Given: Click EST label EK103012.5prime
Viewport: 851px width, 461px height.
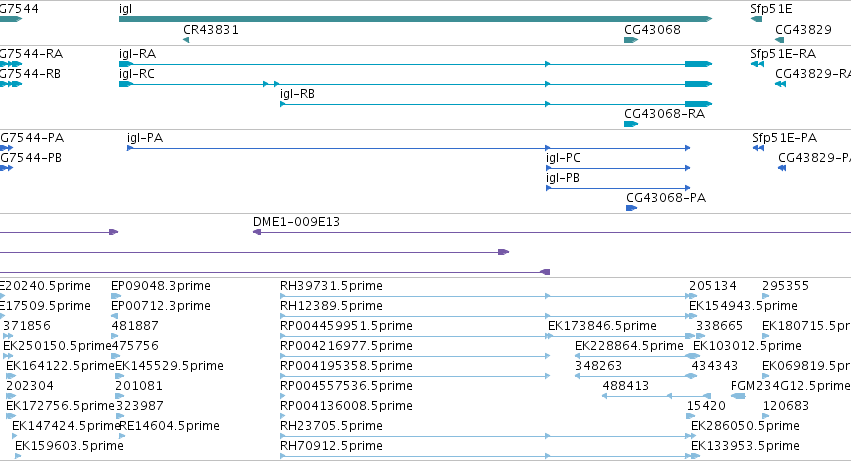Looking at the screenshot, I should click(x=747, y=346).
